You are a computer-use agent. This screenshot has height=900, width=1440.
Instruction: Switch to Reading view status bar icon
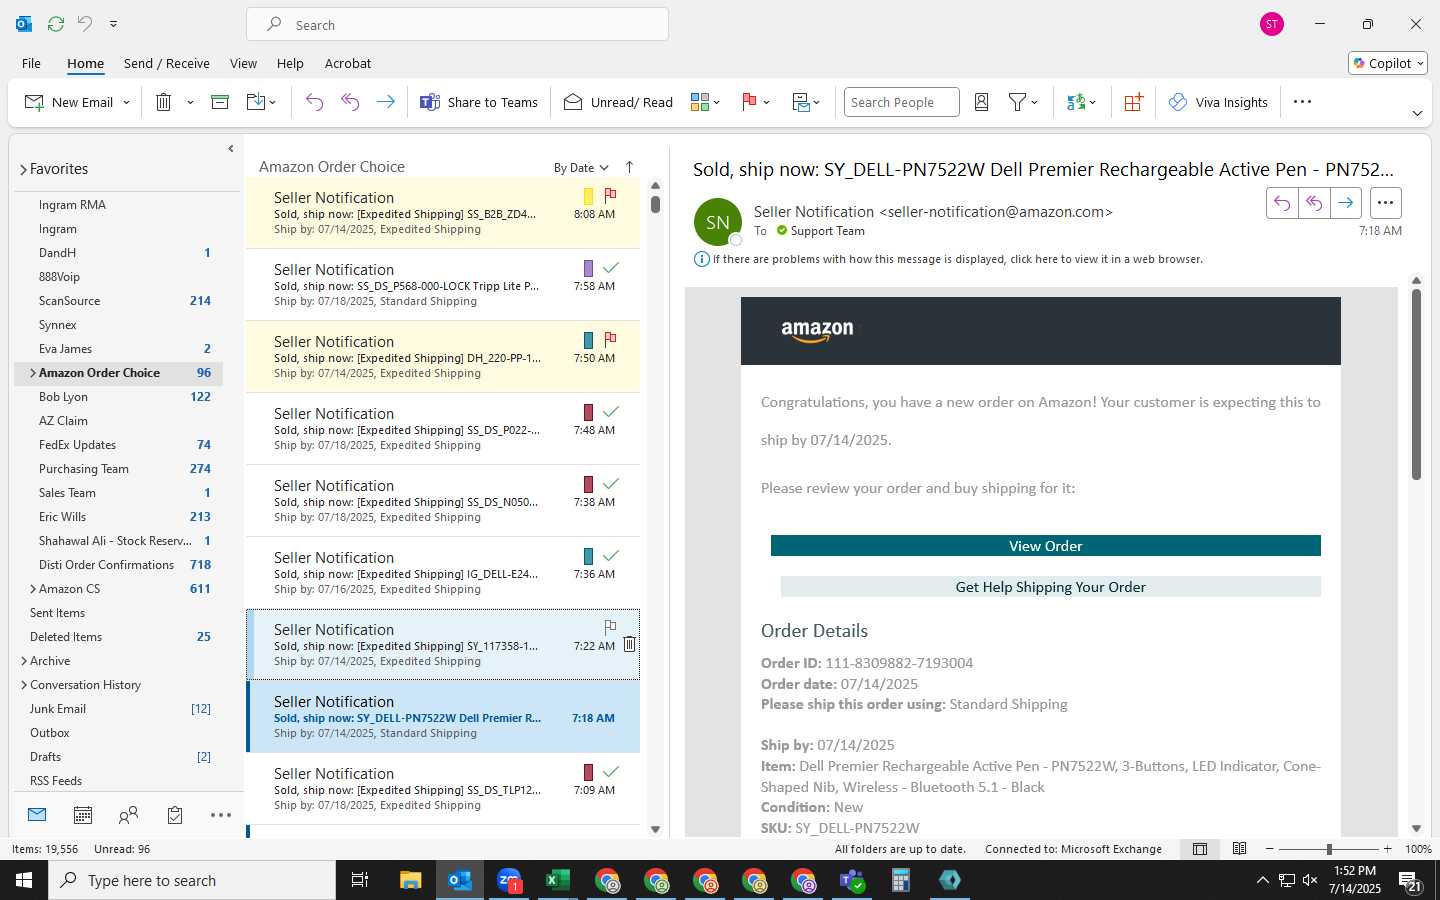pyautogui.click(x=1240, y=849)
